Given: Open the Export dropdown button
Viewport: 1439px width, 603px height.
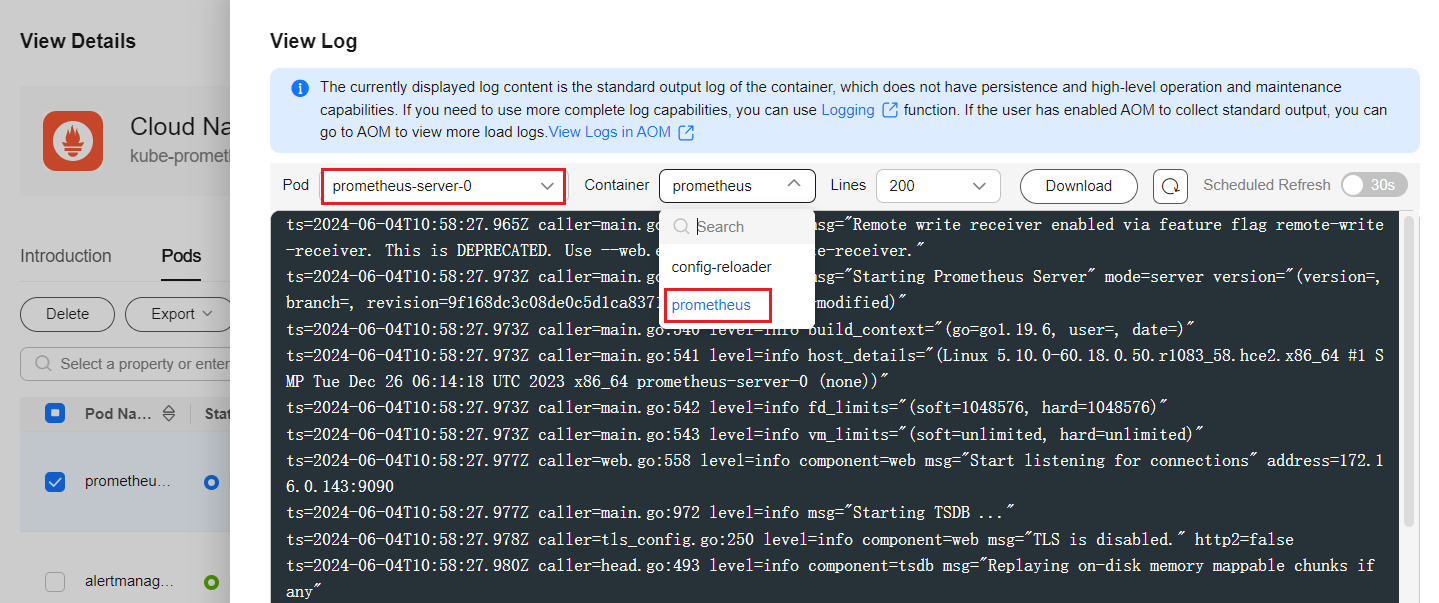Looking at the screenshot, I should click(x=178, y=314).
